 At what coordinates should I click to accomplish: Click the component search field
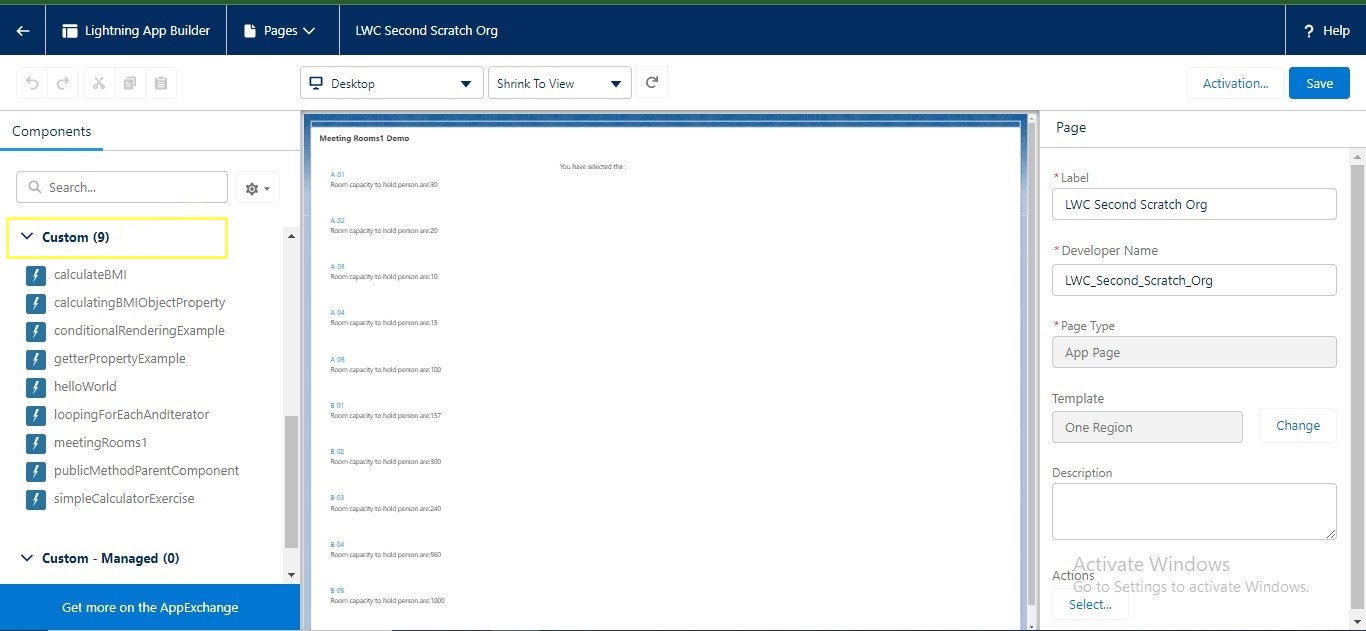pos(122,187)
